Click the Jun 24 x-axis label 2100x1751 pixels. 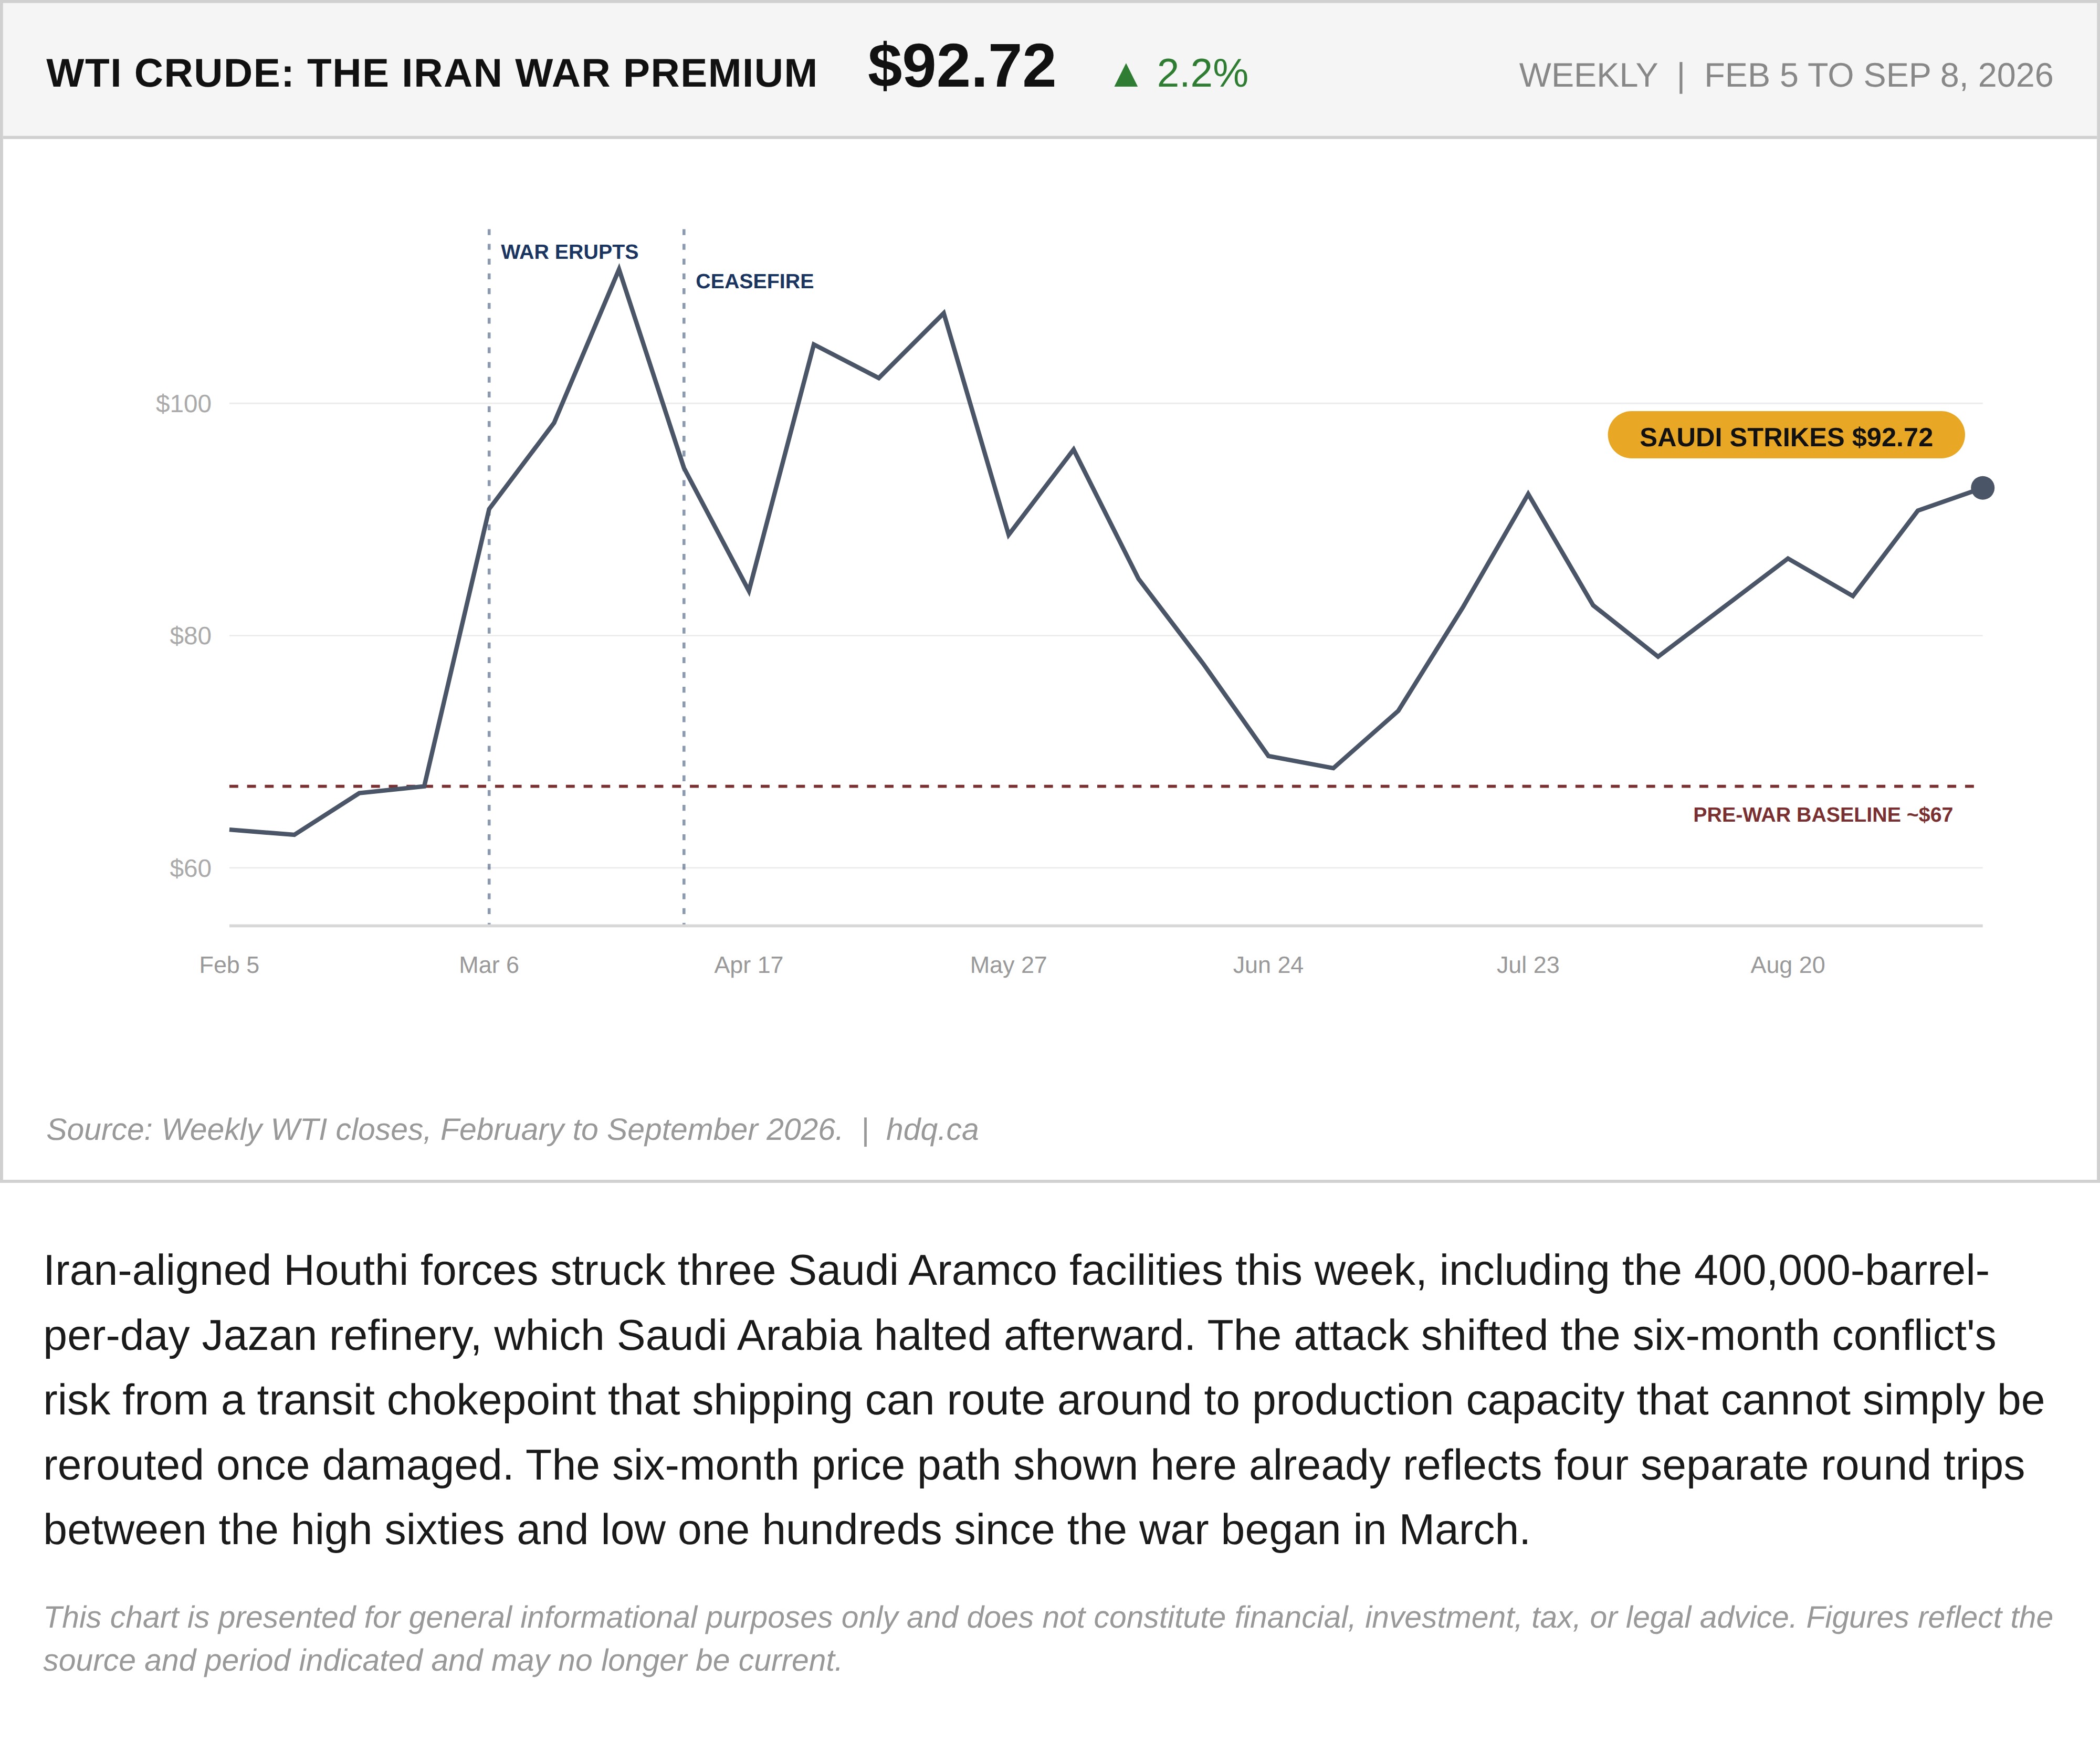1268,965
